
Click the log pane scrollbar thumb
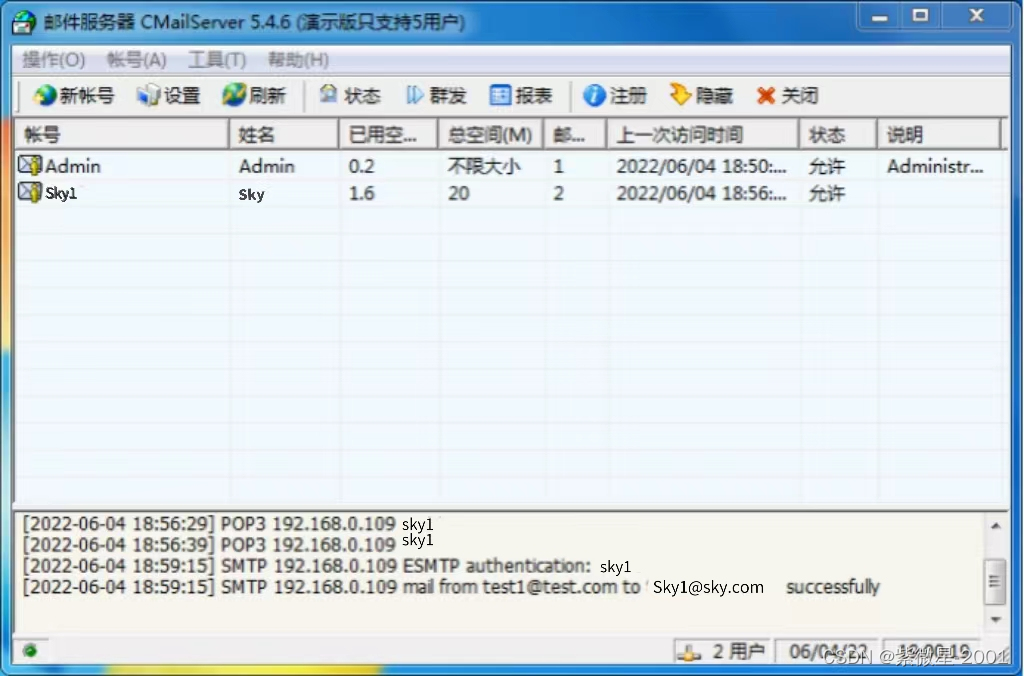click(995, 581)
